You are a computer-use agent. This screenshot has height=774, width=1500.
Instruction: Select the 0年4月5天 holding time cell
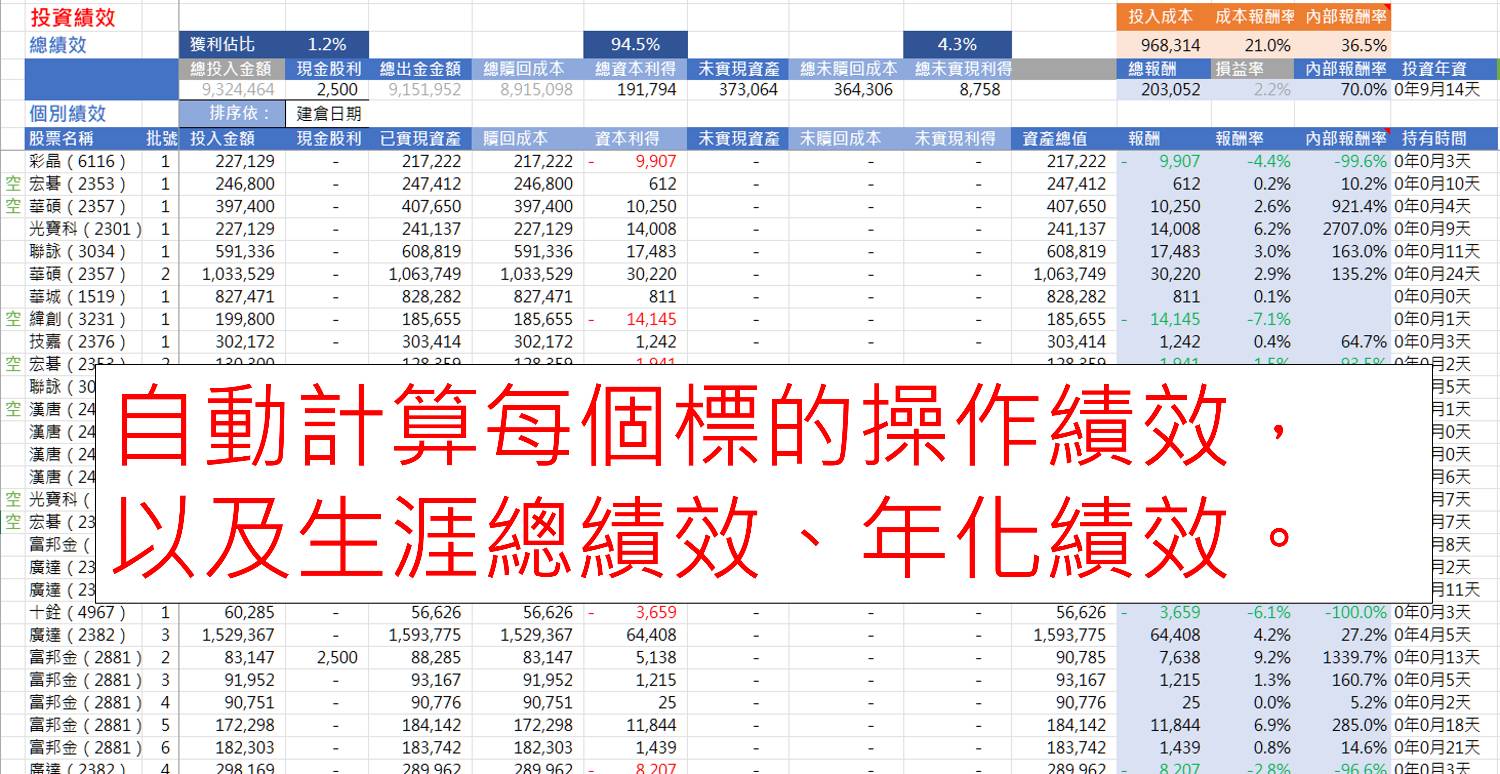coord(1431,635)
